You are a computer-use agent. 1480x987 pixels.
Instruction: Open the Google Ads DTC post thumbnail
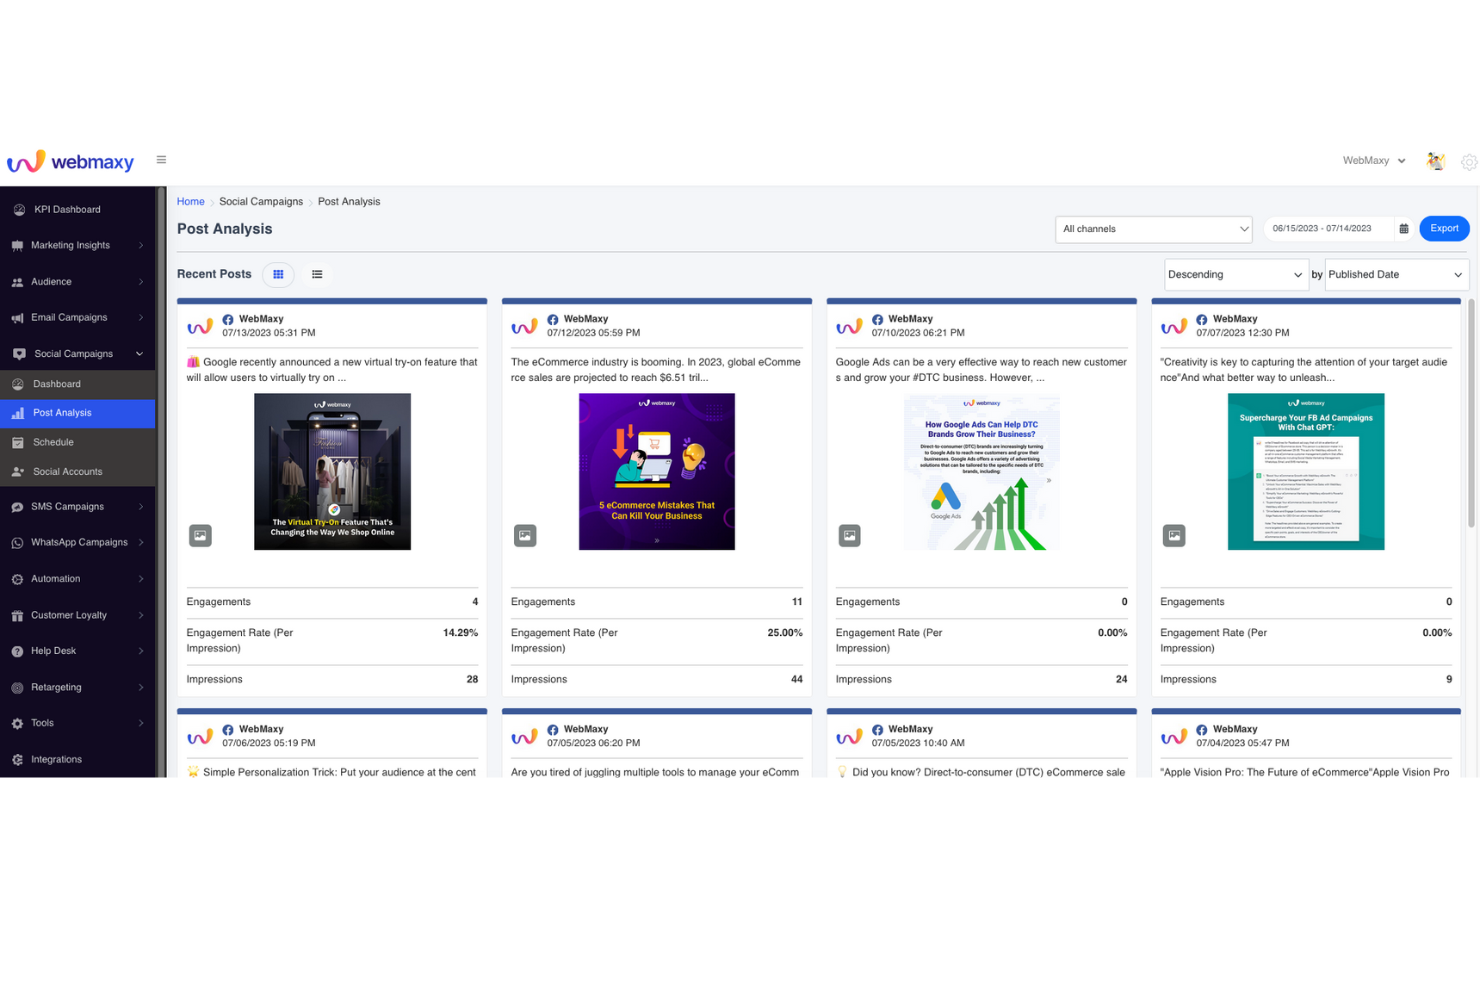click(x=982, y=472)
